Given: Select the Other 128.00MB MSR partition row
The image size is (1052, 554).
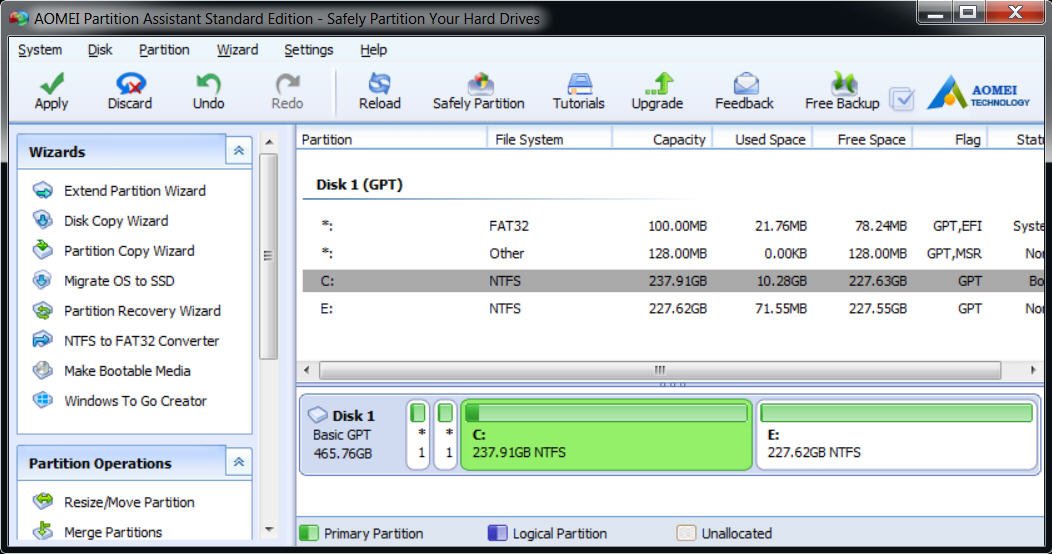Looking at the screenshot, I should [x=674, y=254].
